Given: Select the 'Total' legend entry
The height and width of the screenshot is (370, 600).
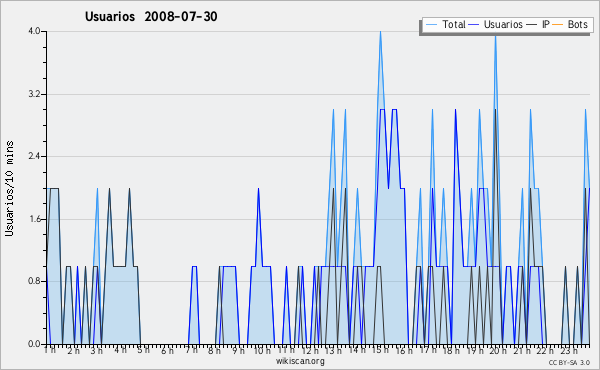Looking at the screenshot, I should [454, 24].
